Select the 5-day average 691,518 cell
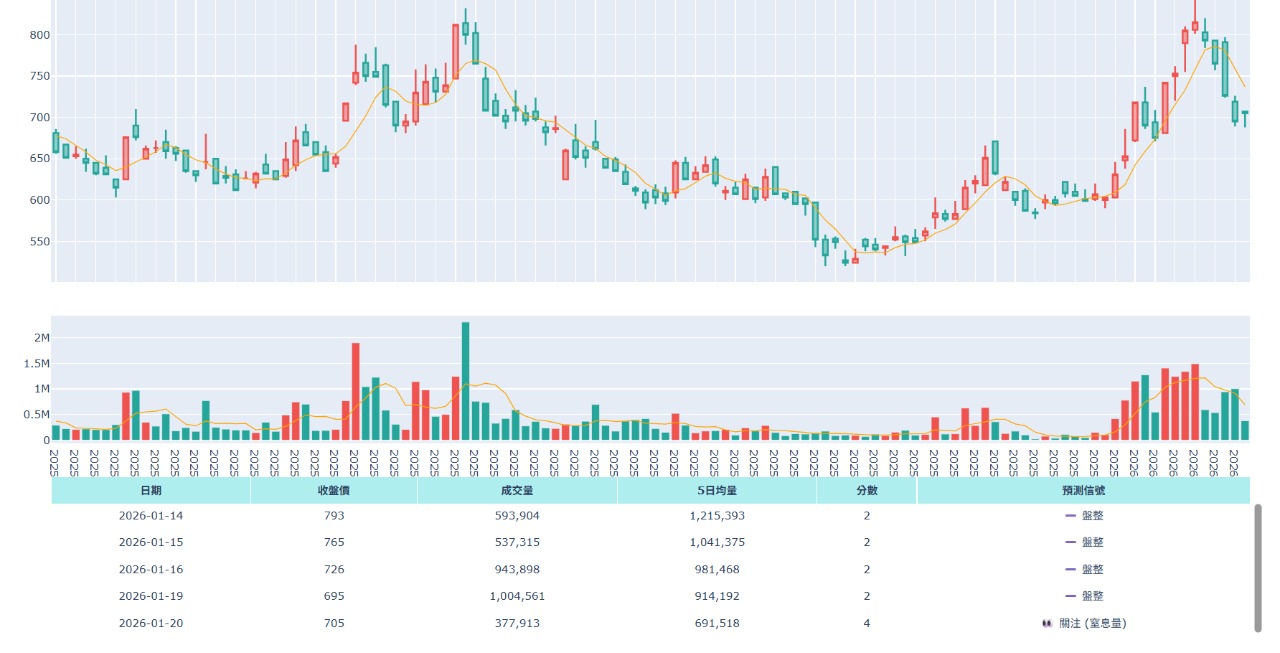The width and height of the screenshot is (1280, 653). 716,623
